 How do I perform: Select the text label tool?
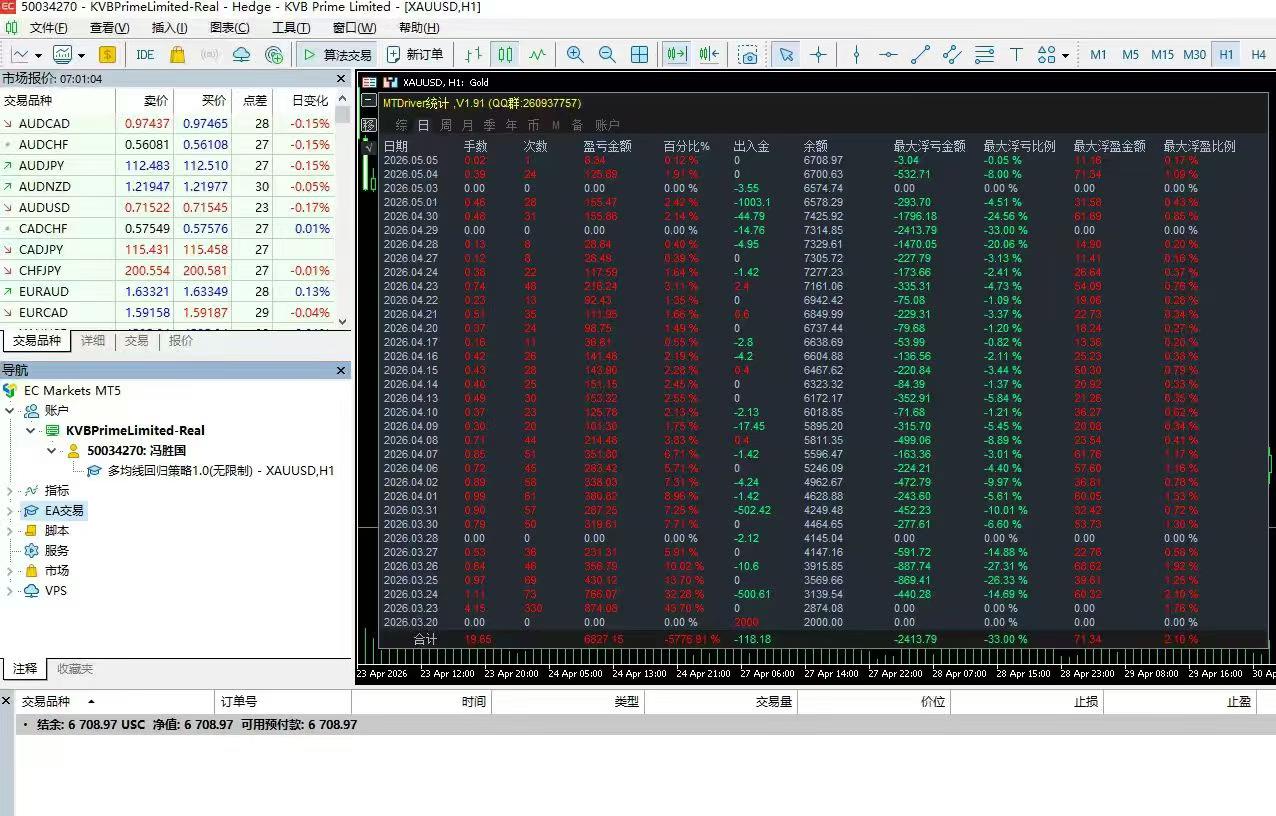click(x=1016, y=55)
